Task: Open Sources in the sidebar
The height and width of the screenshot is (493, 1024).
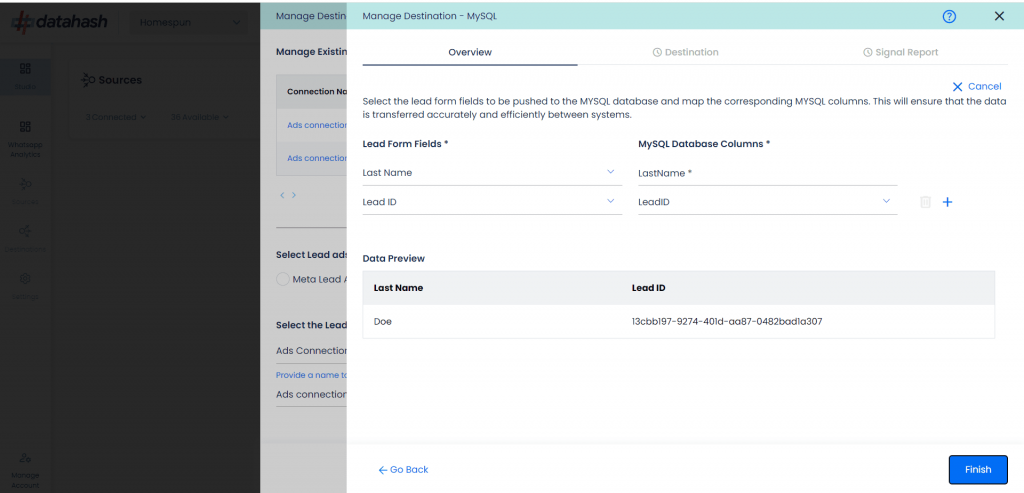Action: pyautogui.click(x=25, y=191)
